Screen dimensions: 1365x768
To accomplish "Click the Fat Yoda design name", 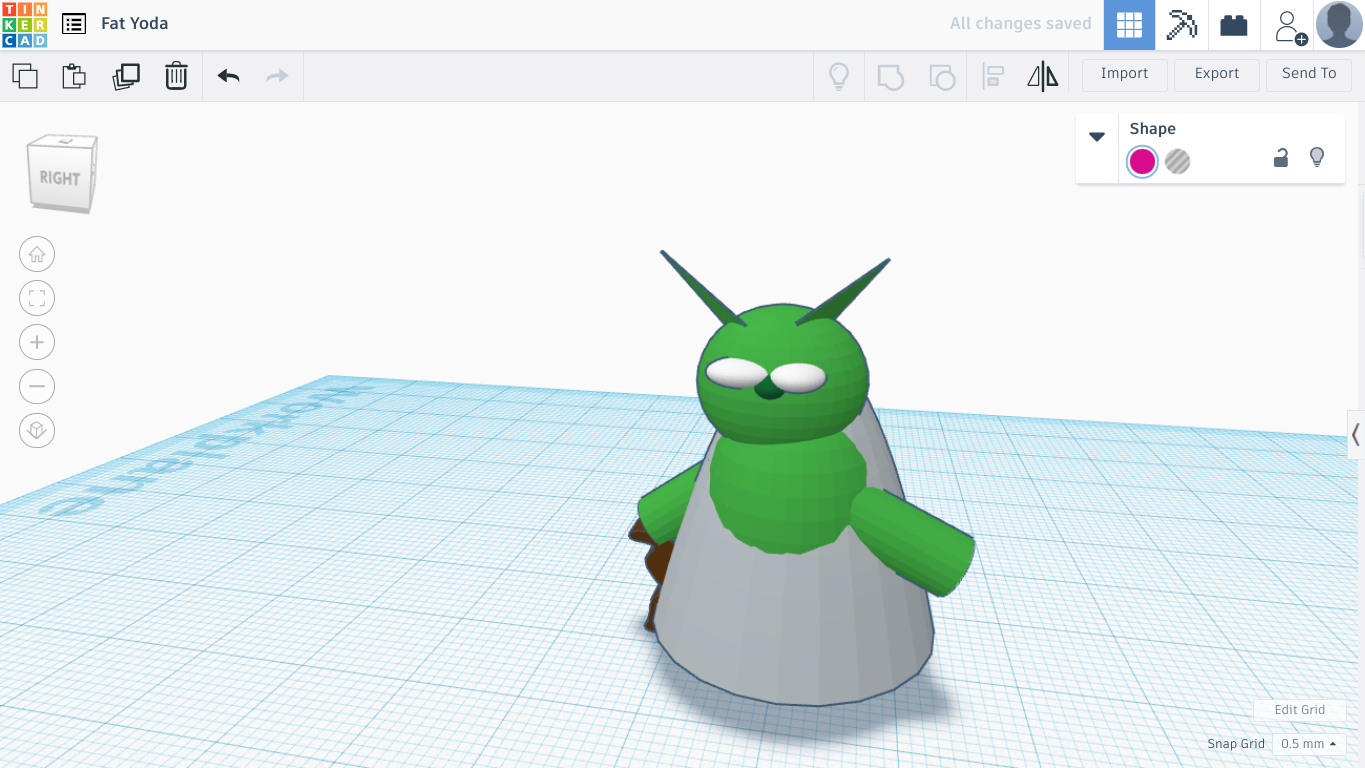I will pos(135,23).
